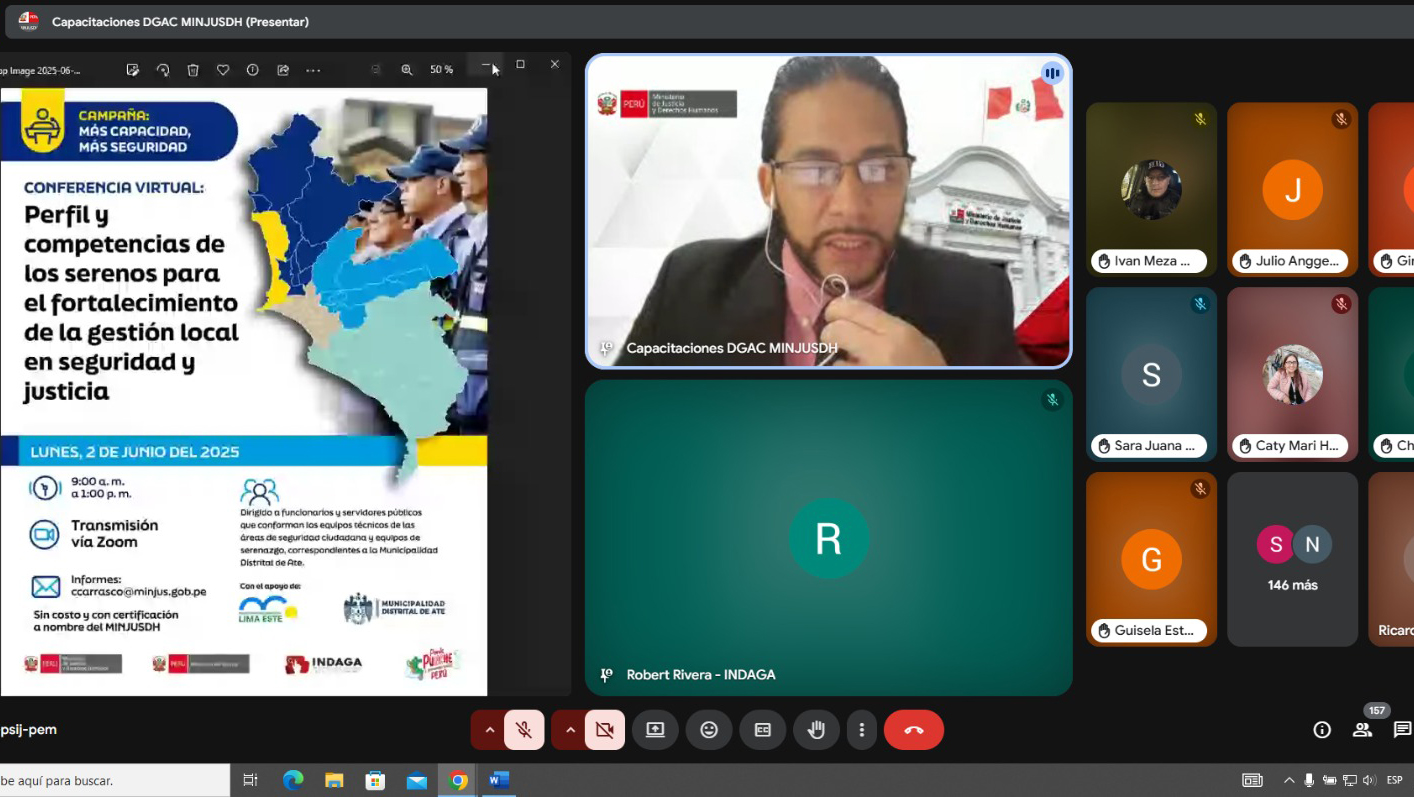Click ccarrasco@minjus.gob.pe on the flyer image
The image size is (1414, 797).
click(139, 592)
